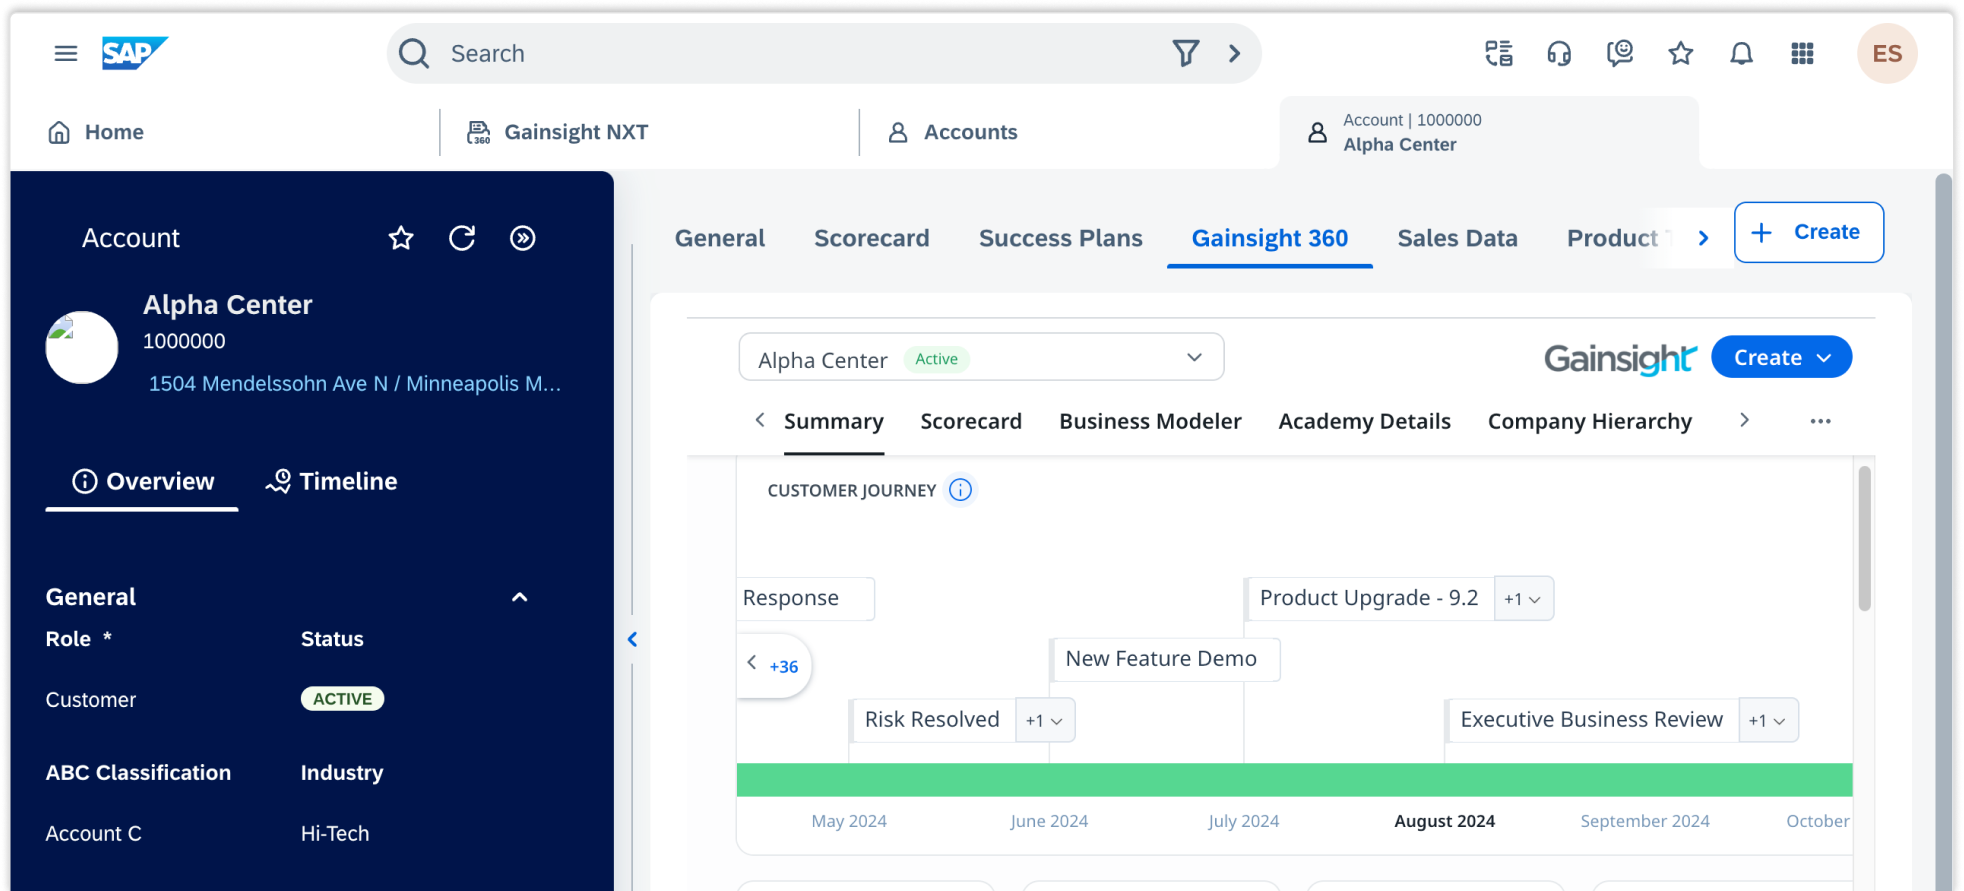Open the notifications bell
The width and height of the screenshot is (1964, 891).
click(x=1741, y=53)
